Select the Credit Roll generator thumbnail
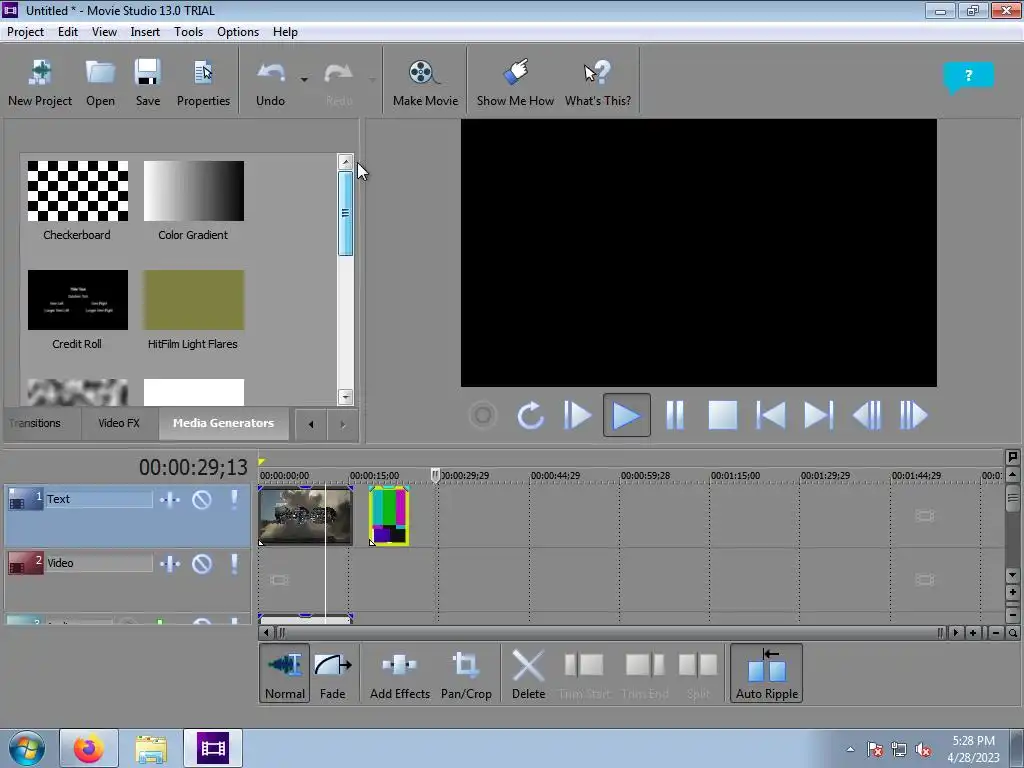The width and height of the screenshot is (1024, 768). click(77, 300)
